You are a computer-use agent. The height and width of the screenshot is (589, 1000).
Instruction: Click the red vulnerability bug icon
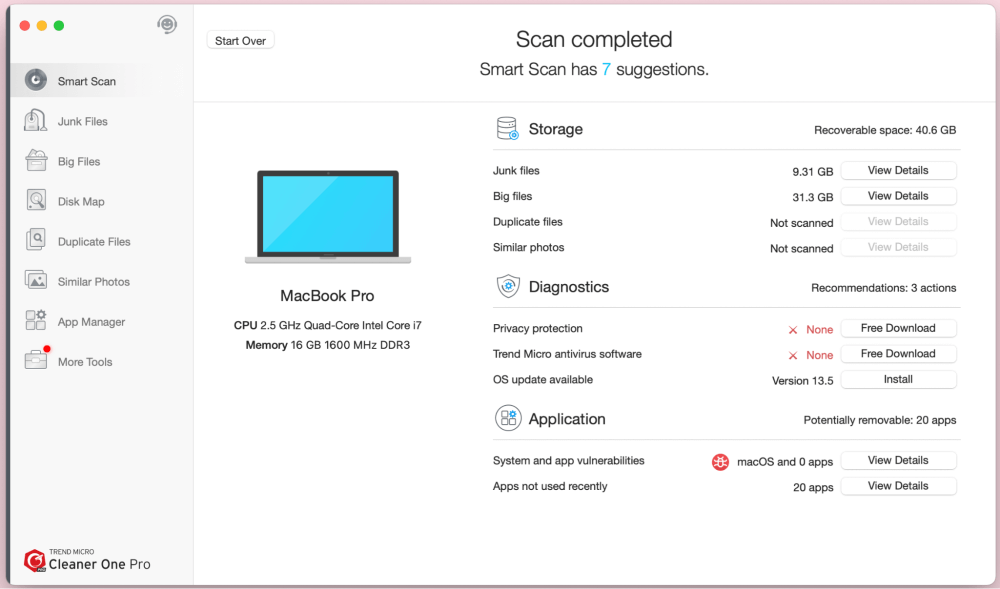(x=720, y=462)
